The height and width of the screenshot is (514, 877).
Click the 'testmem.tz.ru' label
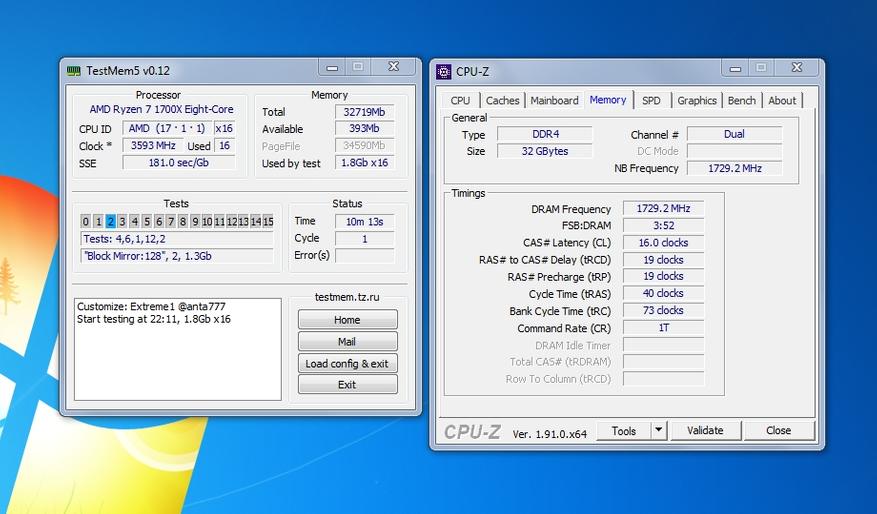(347, 297)
